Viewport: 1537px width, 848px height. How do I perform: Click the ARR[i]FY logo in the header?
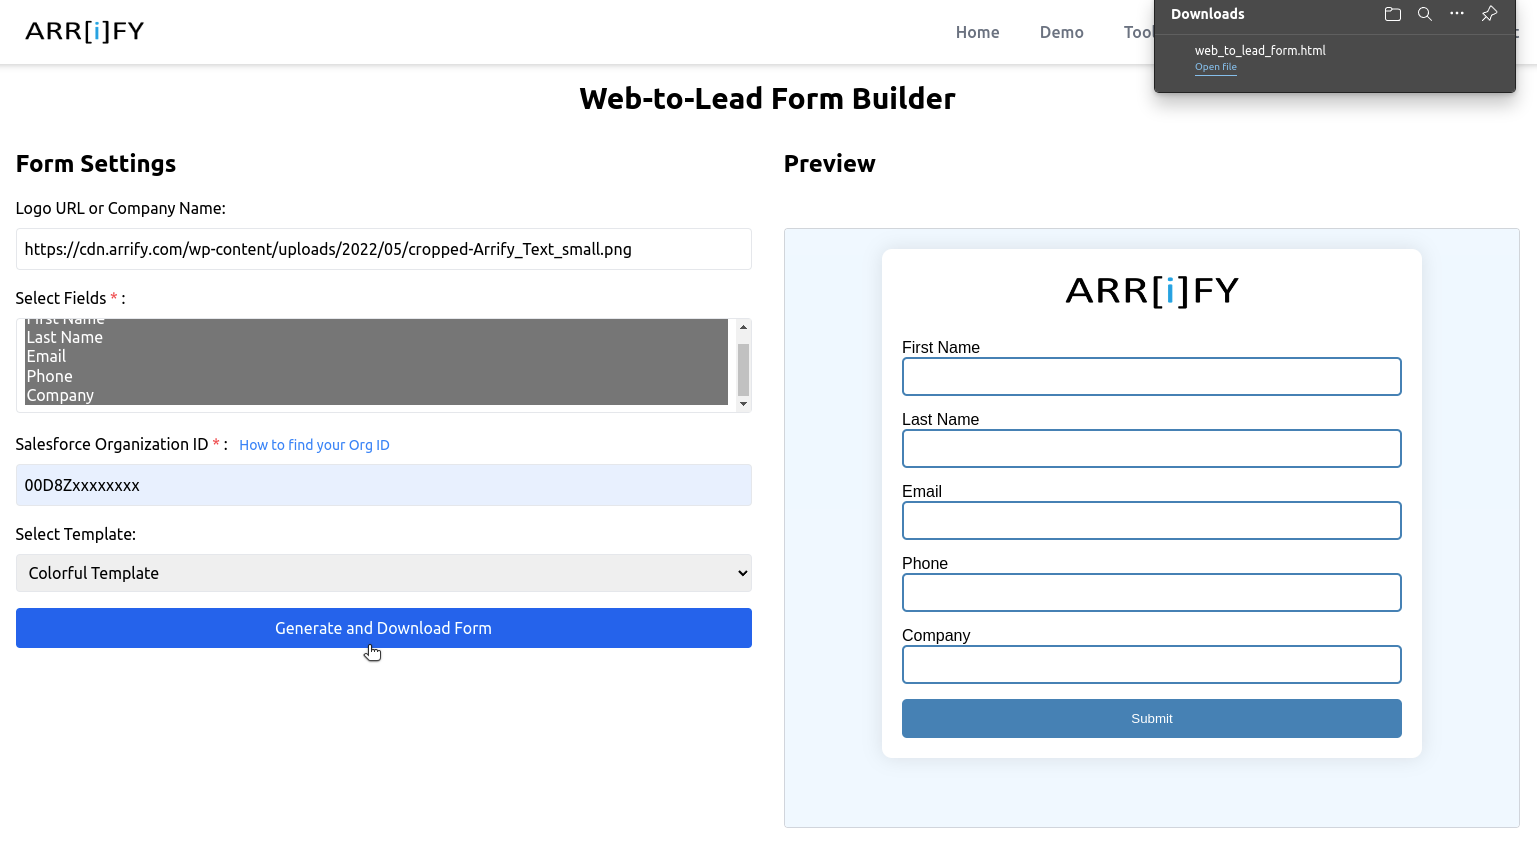tap(84, 31)
